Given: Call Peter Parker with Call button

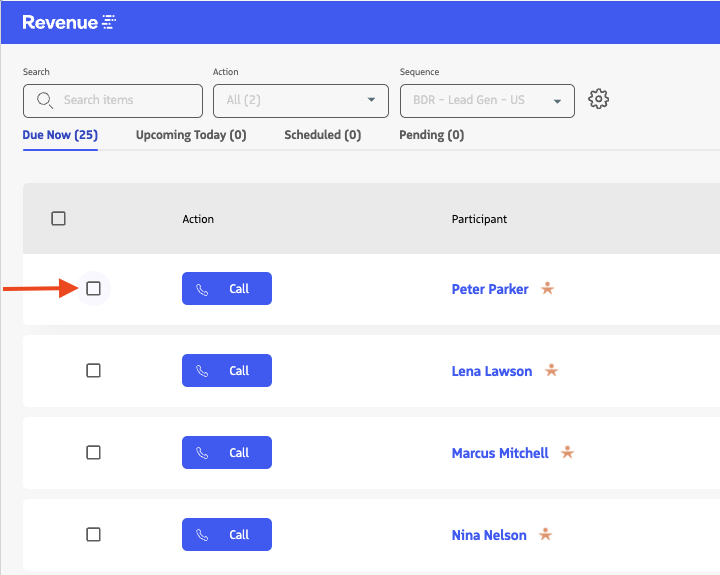Looking at the screenshot, I should 227,288.
